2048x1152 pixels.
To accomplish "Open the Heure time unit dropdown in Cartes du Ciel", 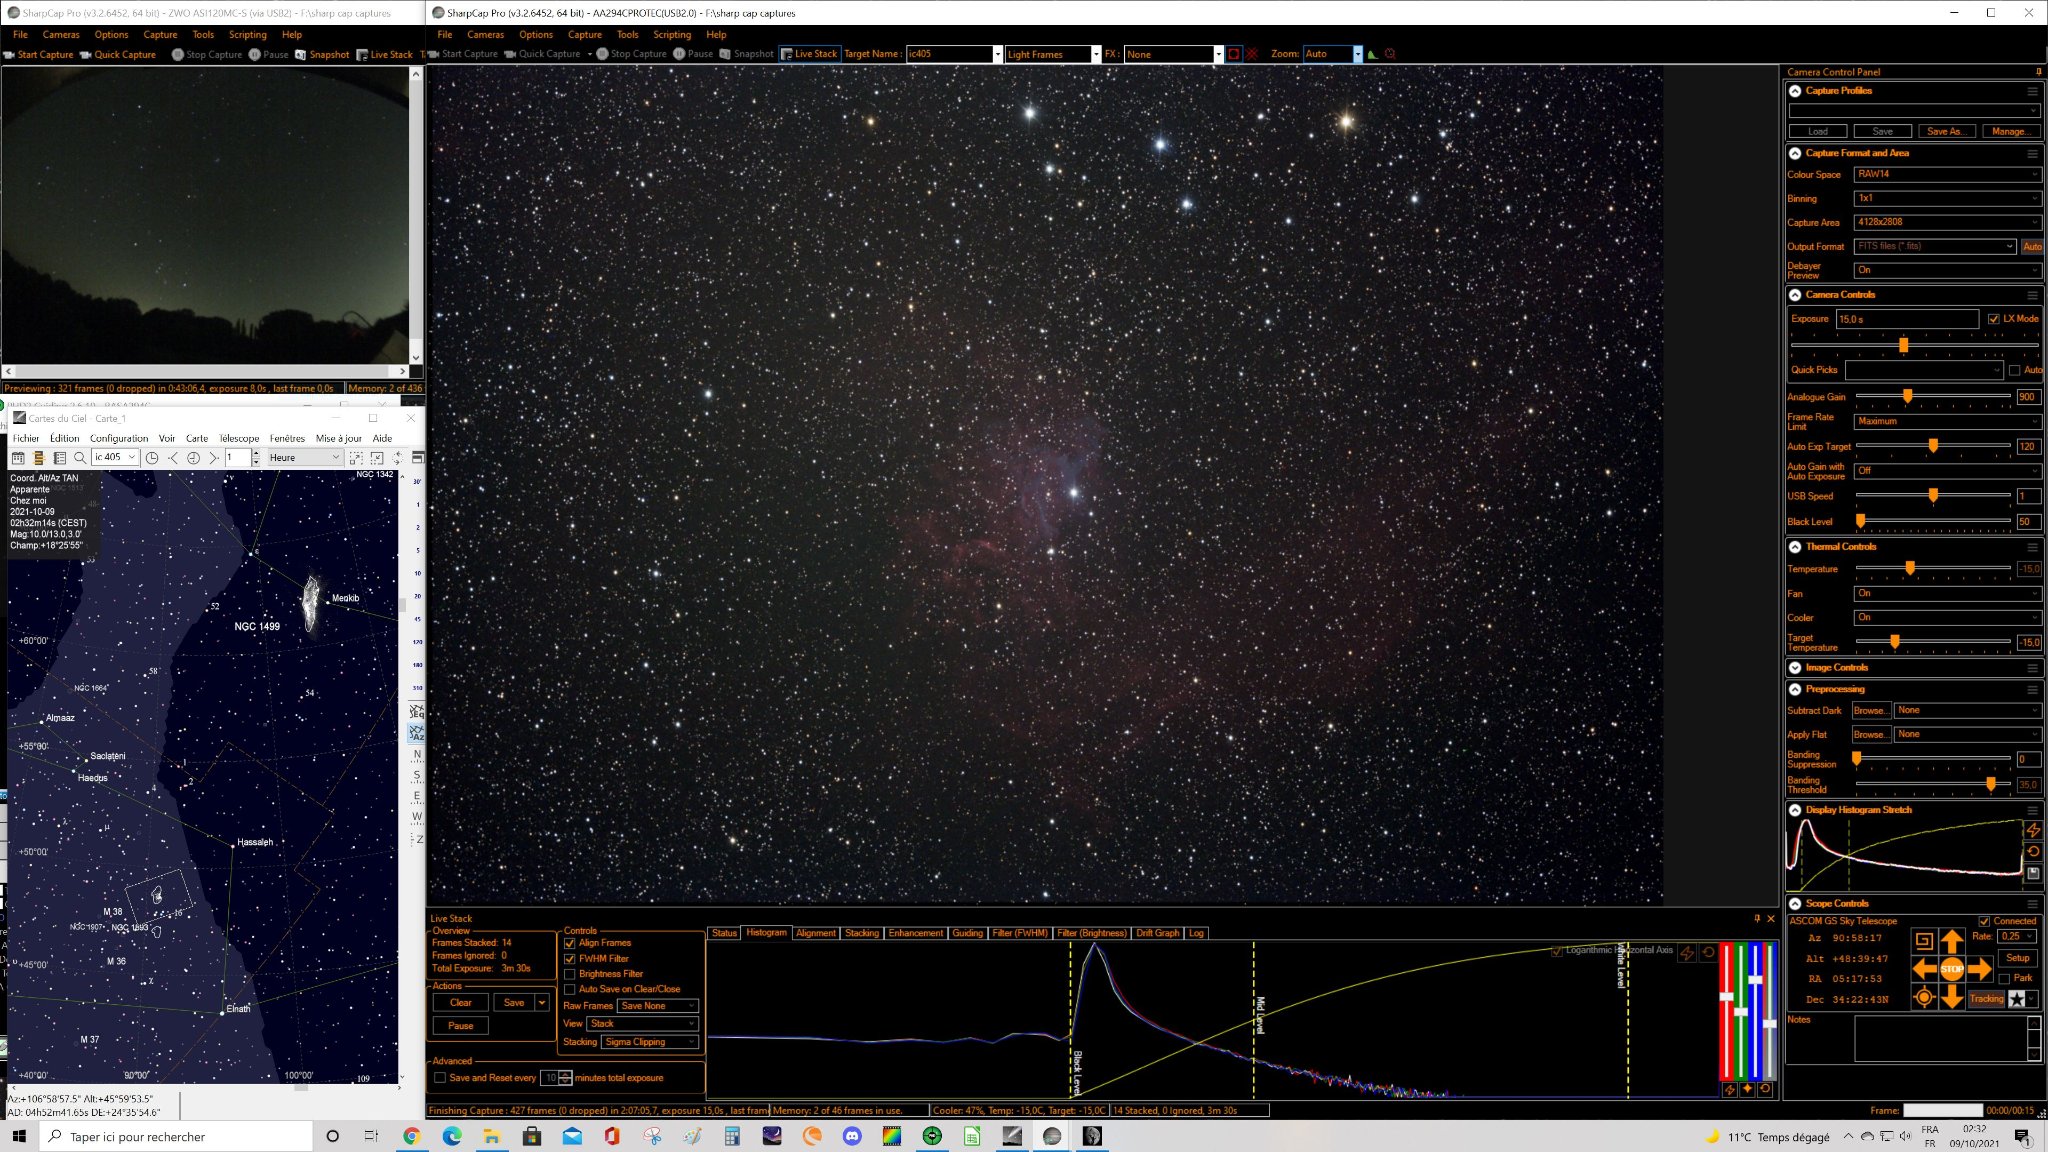I will coord(305,458).
